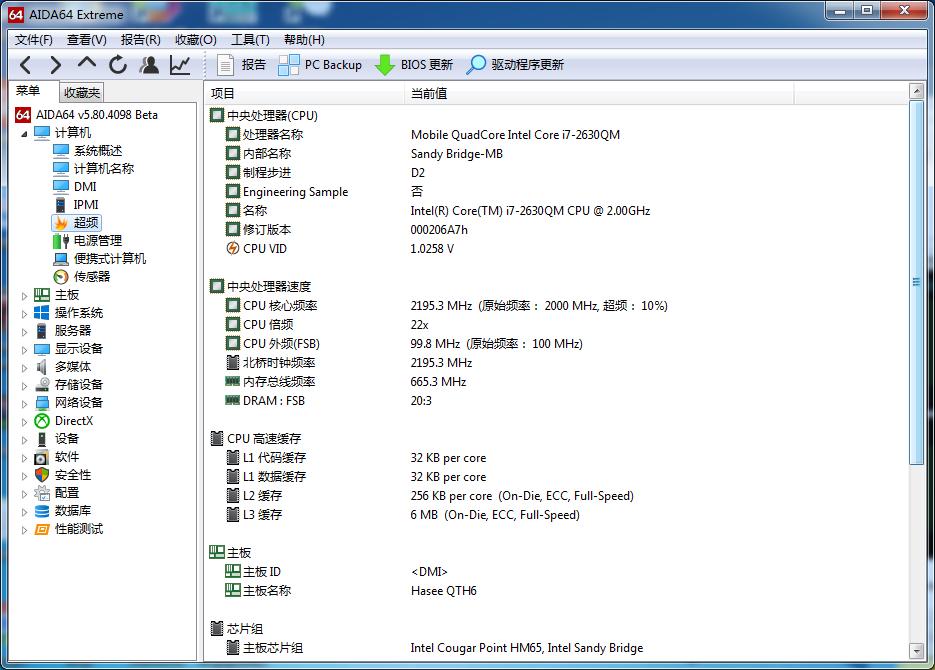The height and width of the screenshot is (670, 935).
Task: Expand the 主板 tree node
Action: (25, 295)
